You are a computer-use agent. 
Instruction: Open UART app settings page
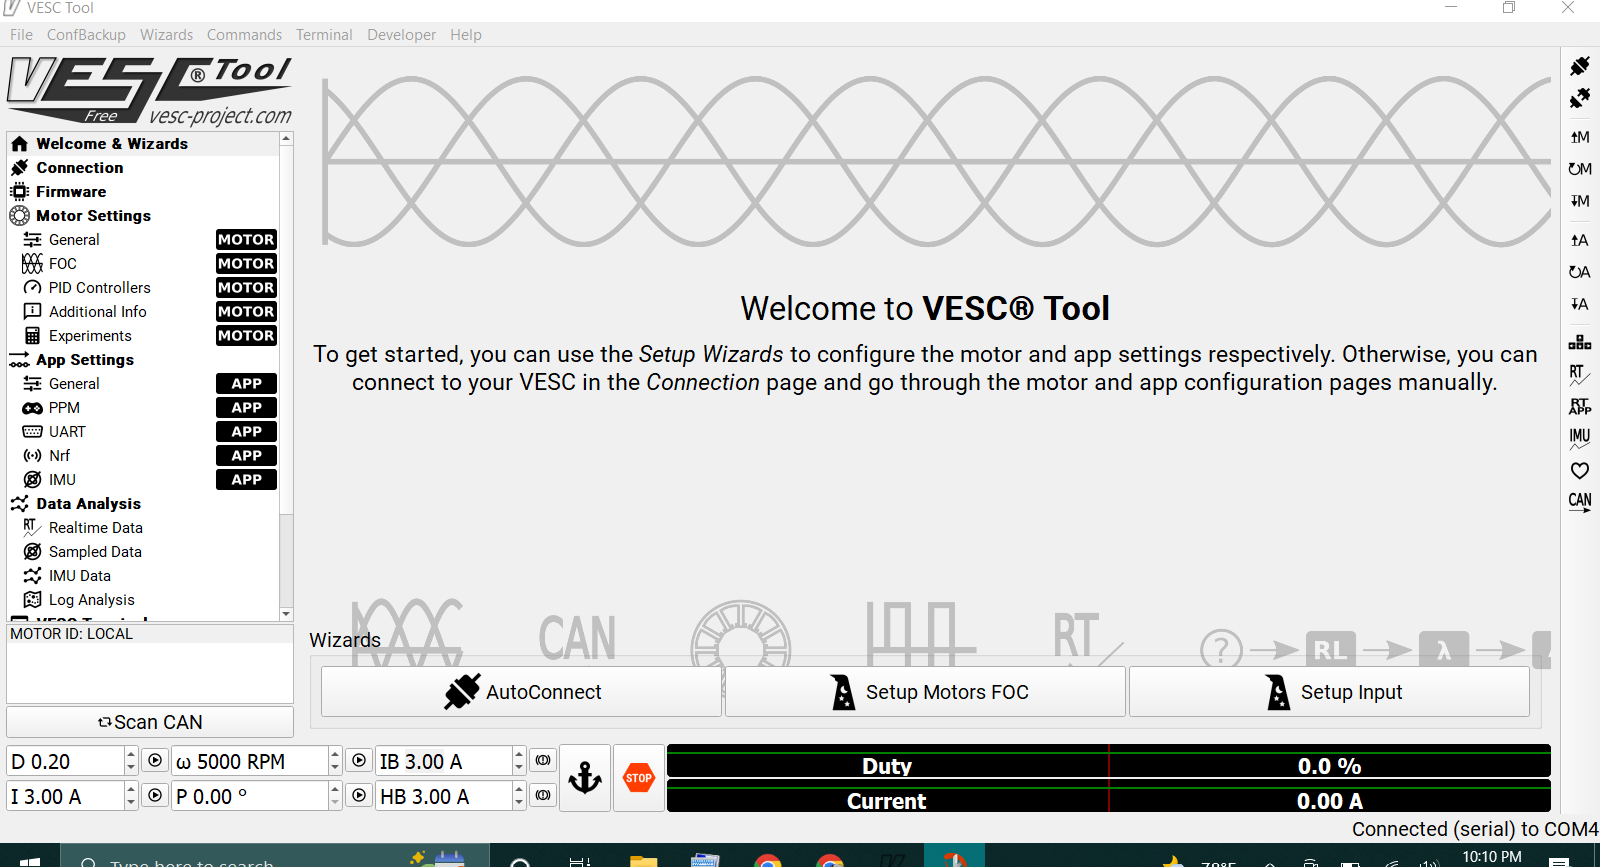coord(144,432)
